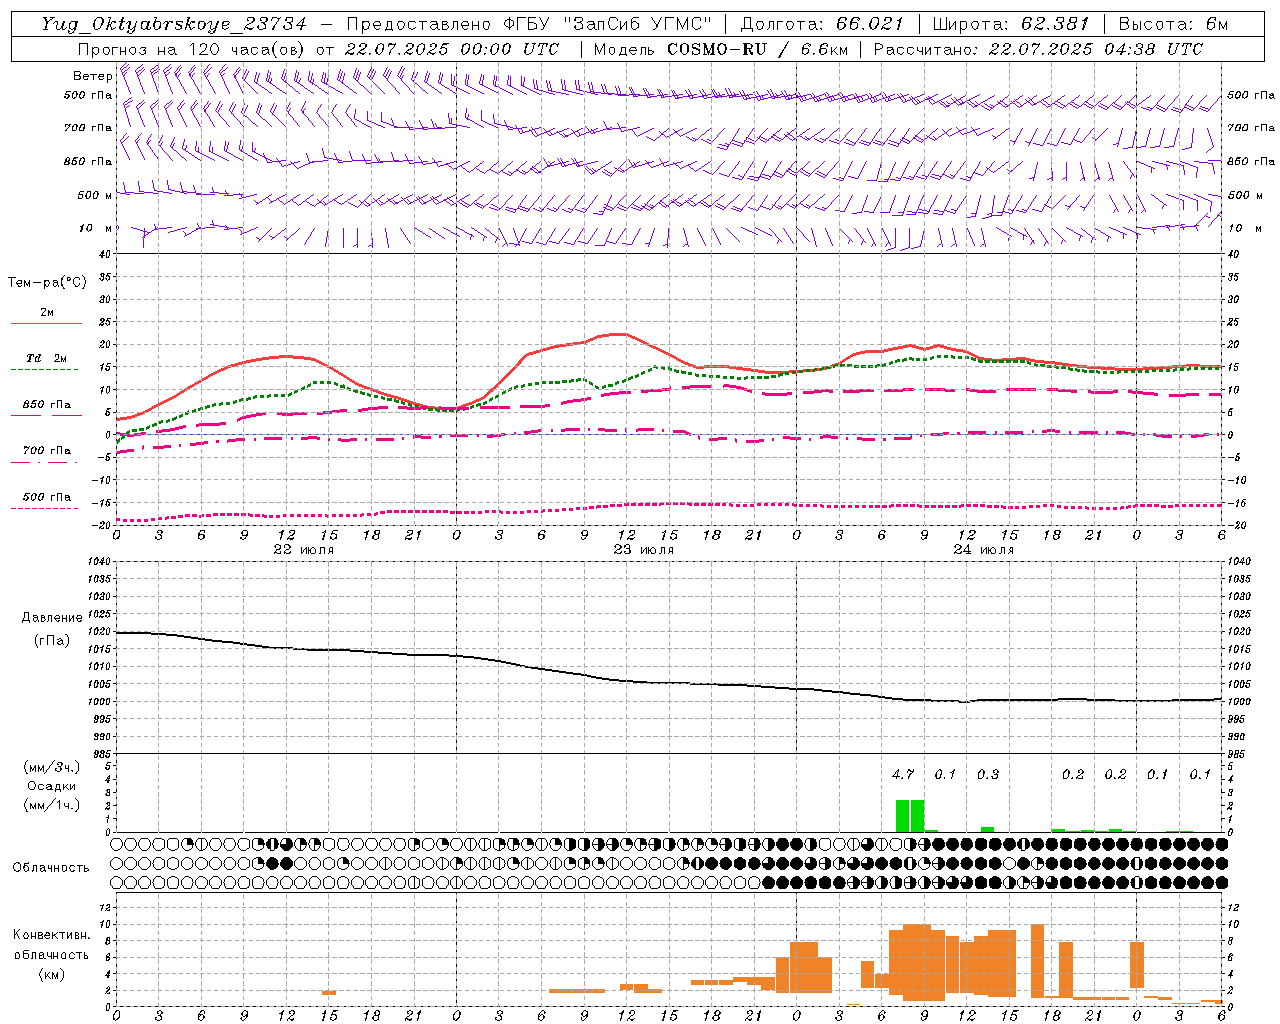
Task: Click the Осадки label
Action: [52, 786]
